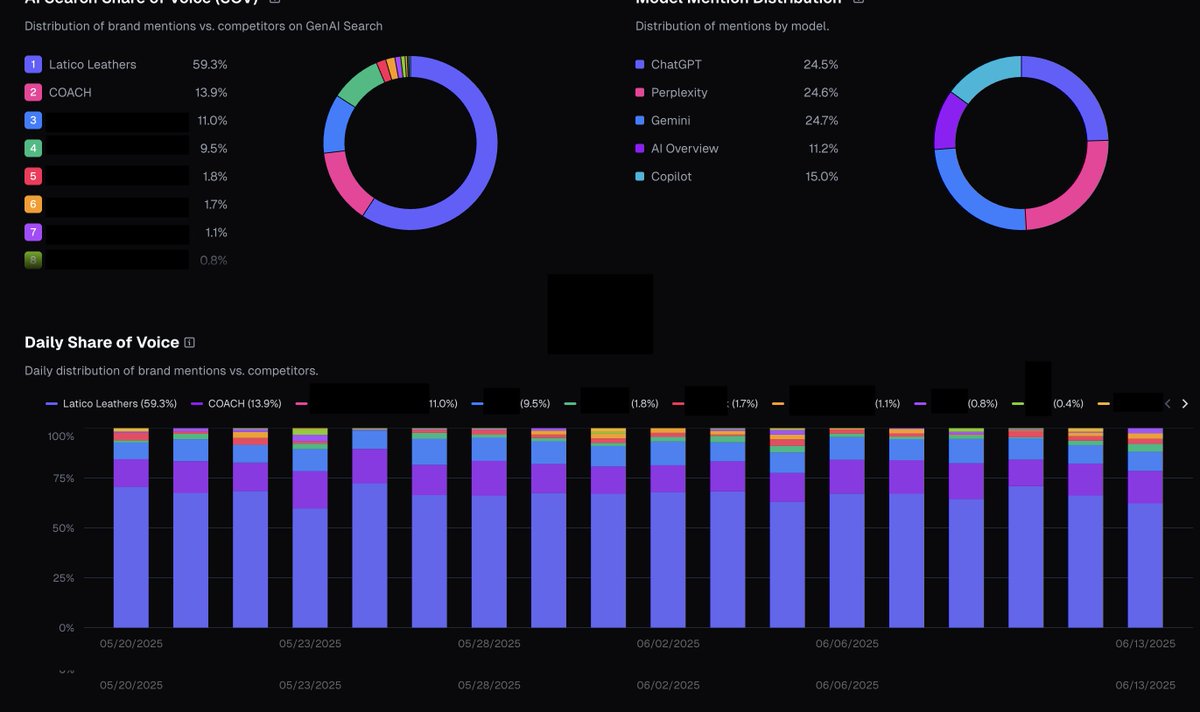Viewport: 1200px width, 712px height.
Task: Select the Latico Leathers segment of the 05/20/2025 bar
Action: pyautogui.click(x=131, y=557)
